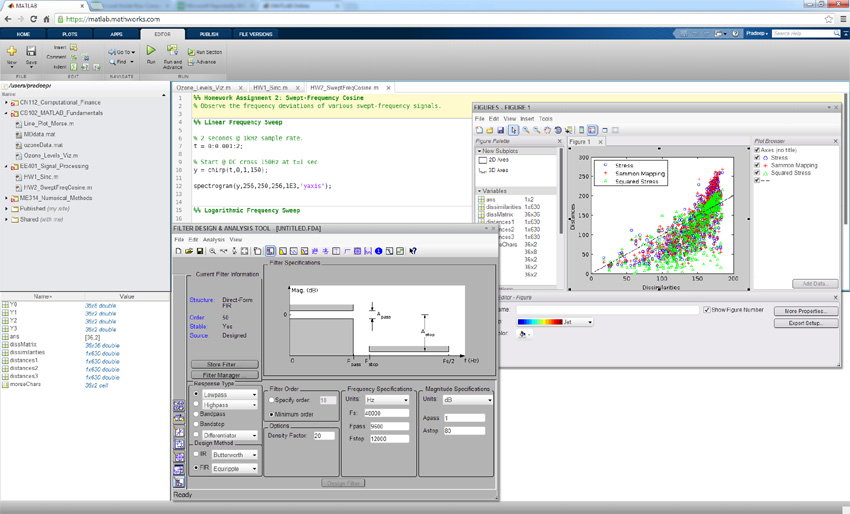Create a new file with New icon
The height and width of the screenshot is (514, 850).
[12, 51]
